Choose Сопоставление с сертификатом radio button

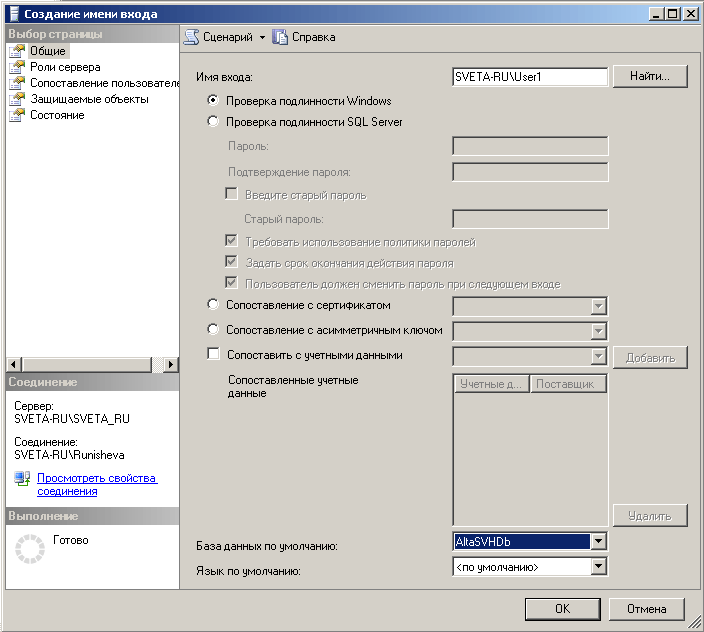212,304
